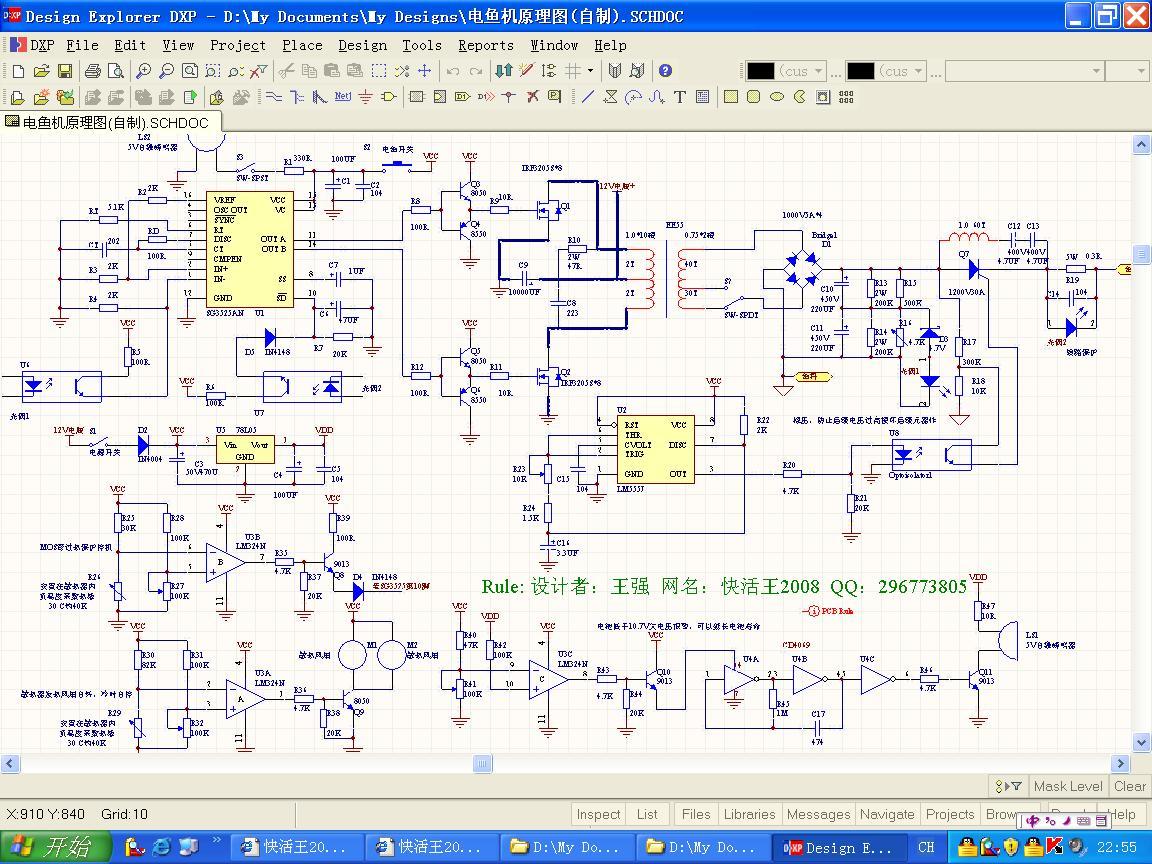Click the Print icon in toolbar
Viewport: 1152px width, 864px height.
coord(93,71)
